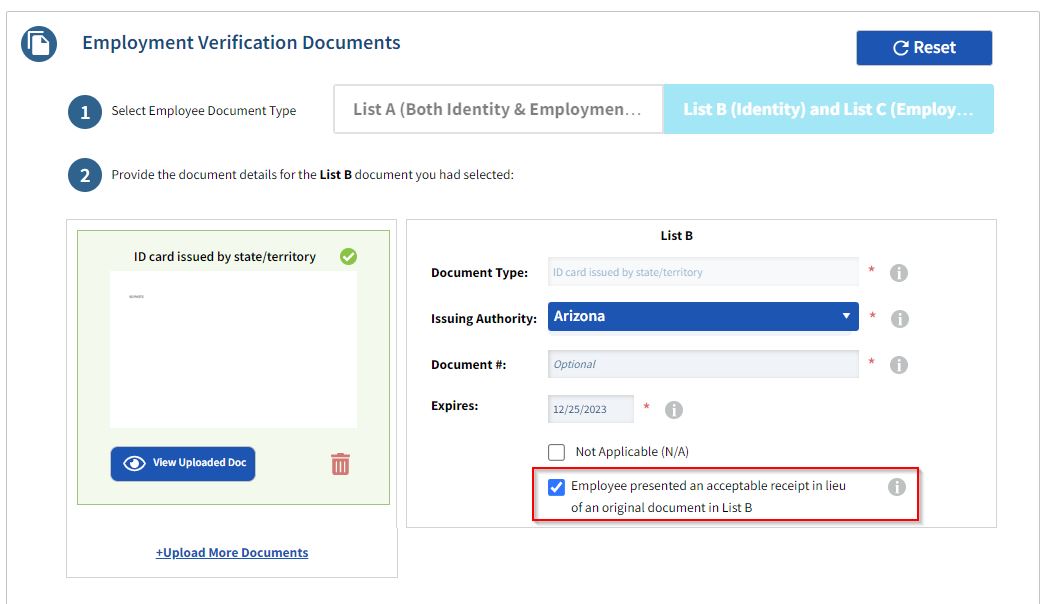Open the Issuing Authority dropdown showing Arizona

click(703, 317)
